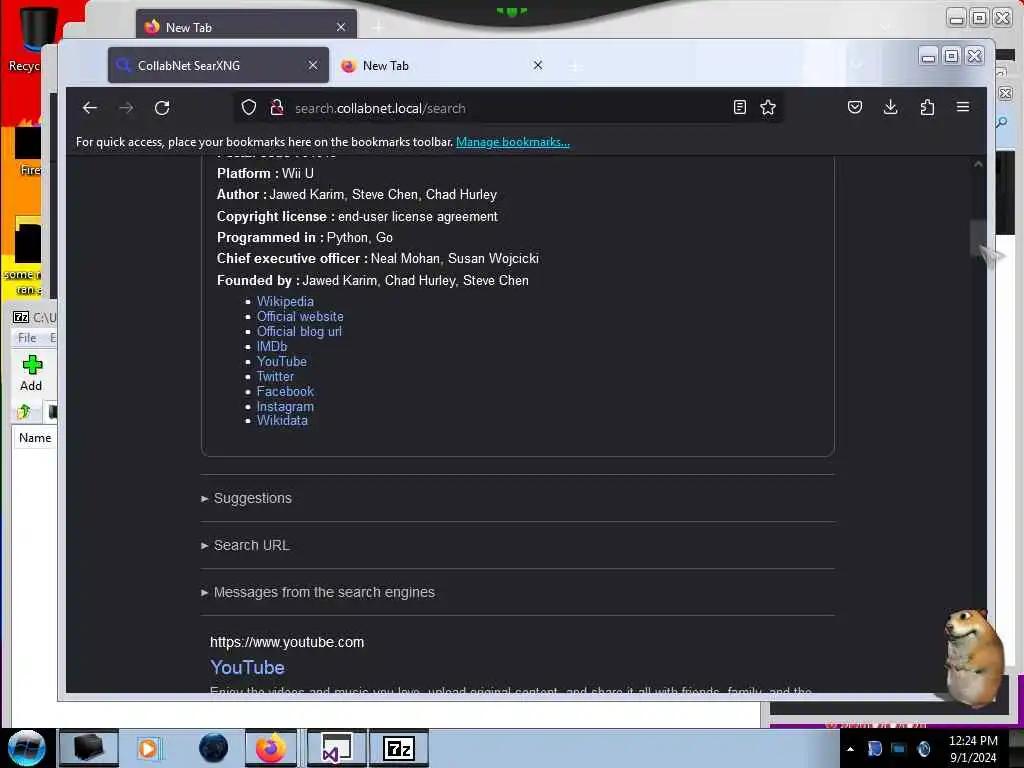Open the Wikipedia link
Viewport: 1024px width, 768px height.
pos(285,301)
